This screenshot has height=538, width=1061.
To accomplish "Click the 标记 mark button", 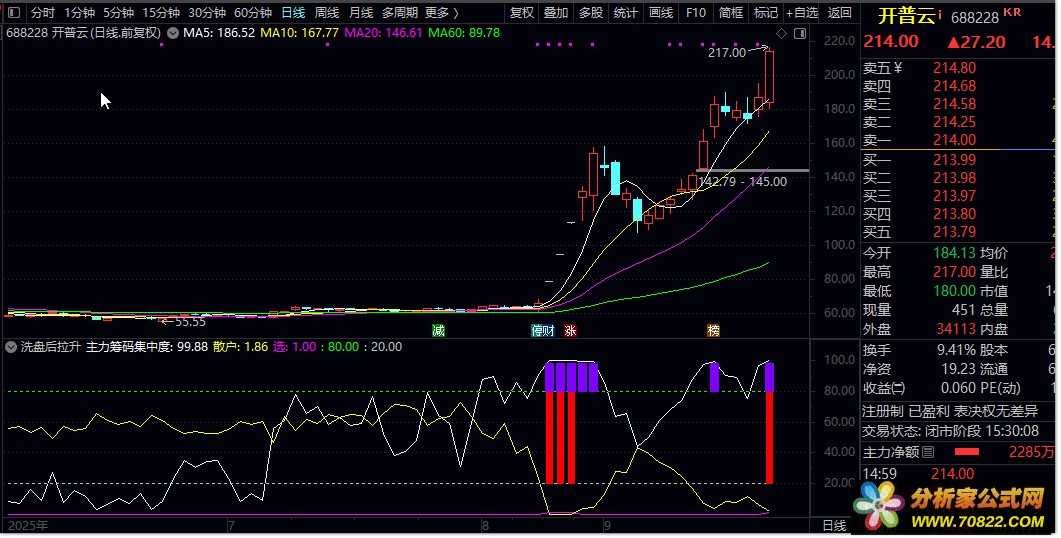I will pos(765,13).
